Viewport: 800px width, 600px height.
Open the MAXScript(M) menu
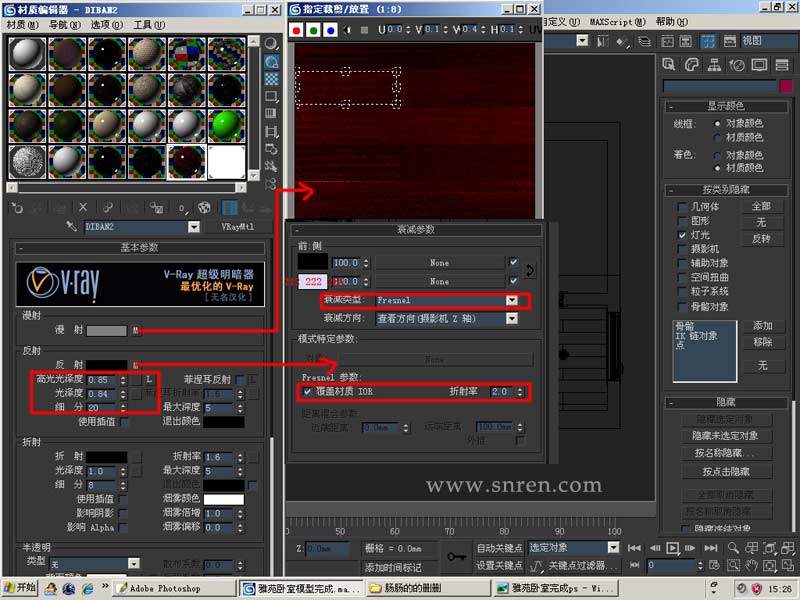tap(617, 21)
